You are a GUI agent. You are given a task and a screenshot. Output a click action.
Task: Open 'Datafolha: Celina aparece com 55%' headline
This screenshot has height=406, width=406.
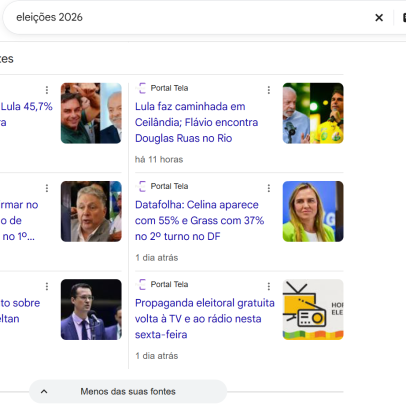click(x=199, y=220)
